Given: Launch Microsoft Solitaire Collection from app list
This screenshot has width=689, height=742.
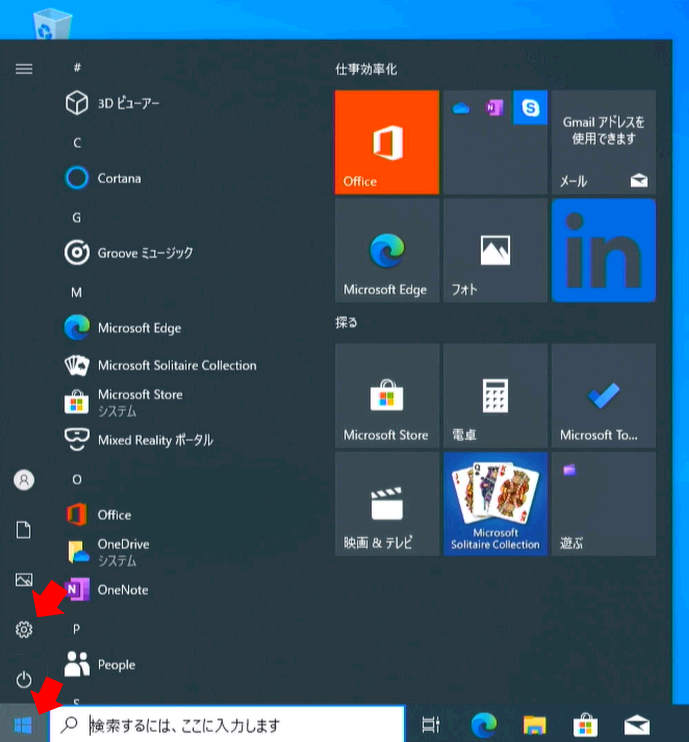Looking at the screenshot, I should pos(161,365).
